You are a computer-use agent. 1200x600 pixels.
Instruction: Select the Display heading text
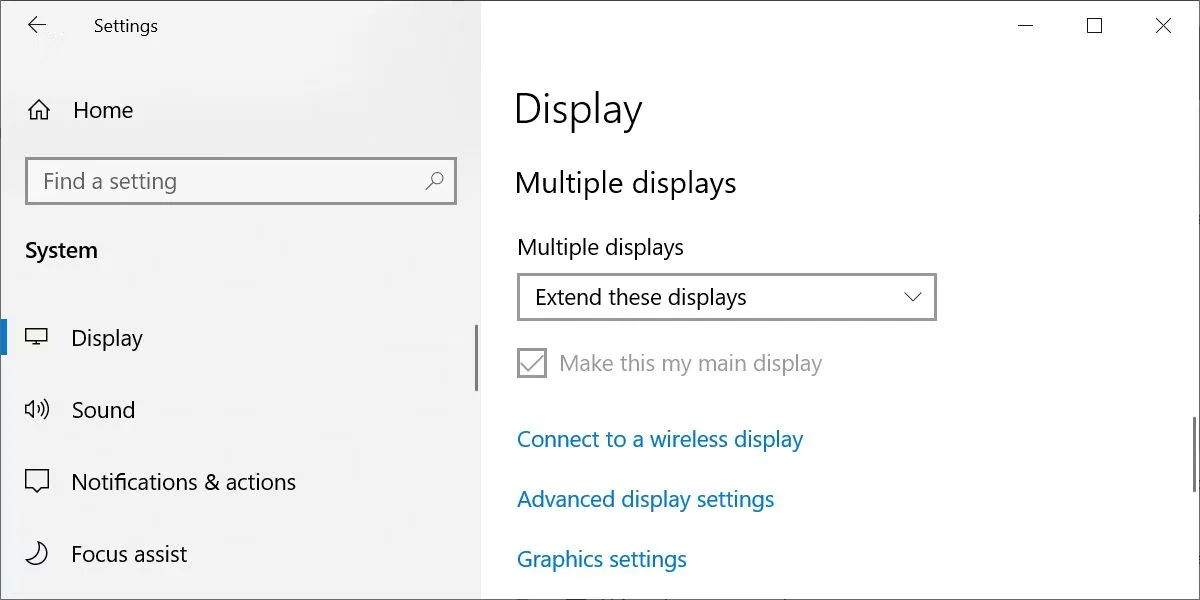578,110
